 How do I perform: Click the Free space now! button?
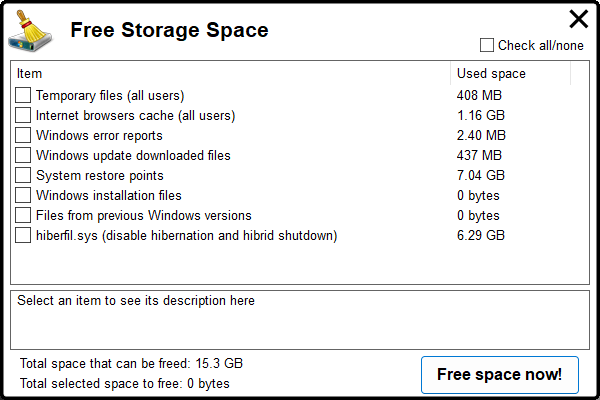500,375
